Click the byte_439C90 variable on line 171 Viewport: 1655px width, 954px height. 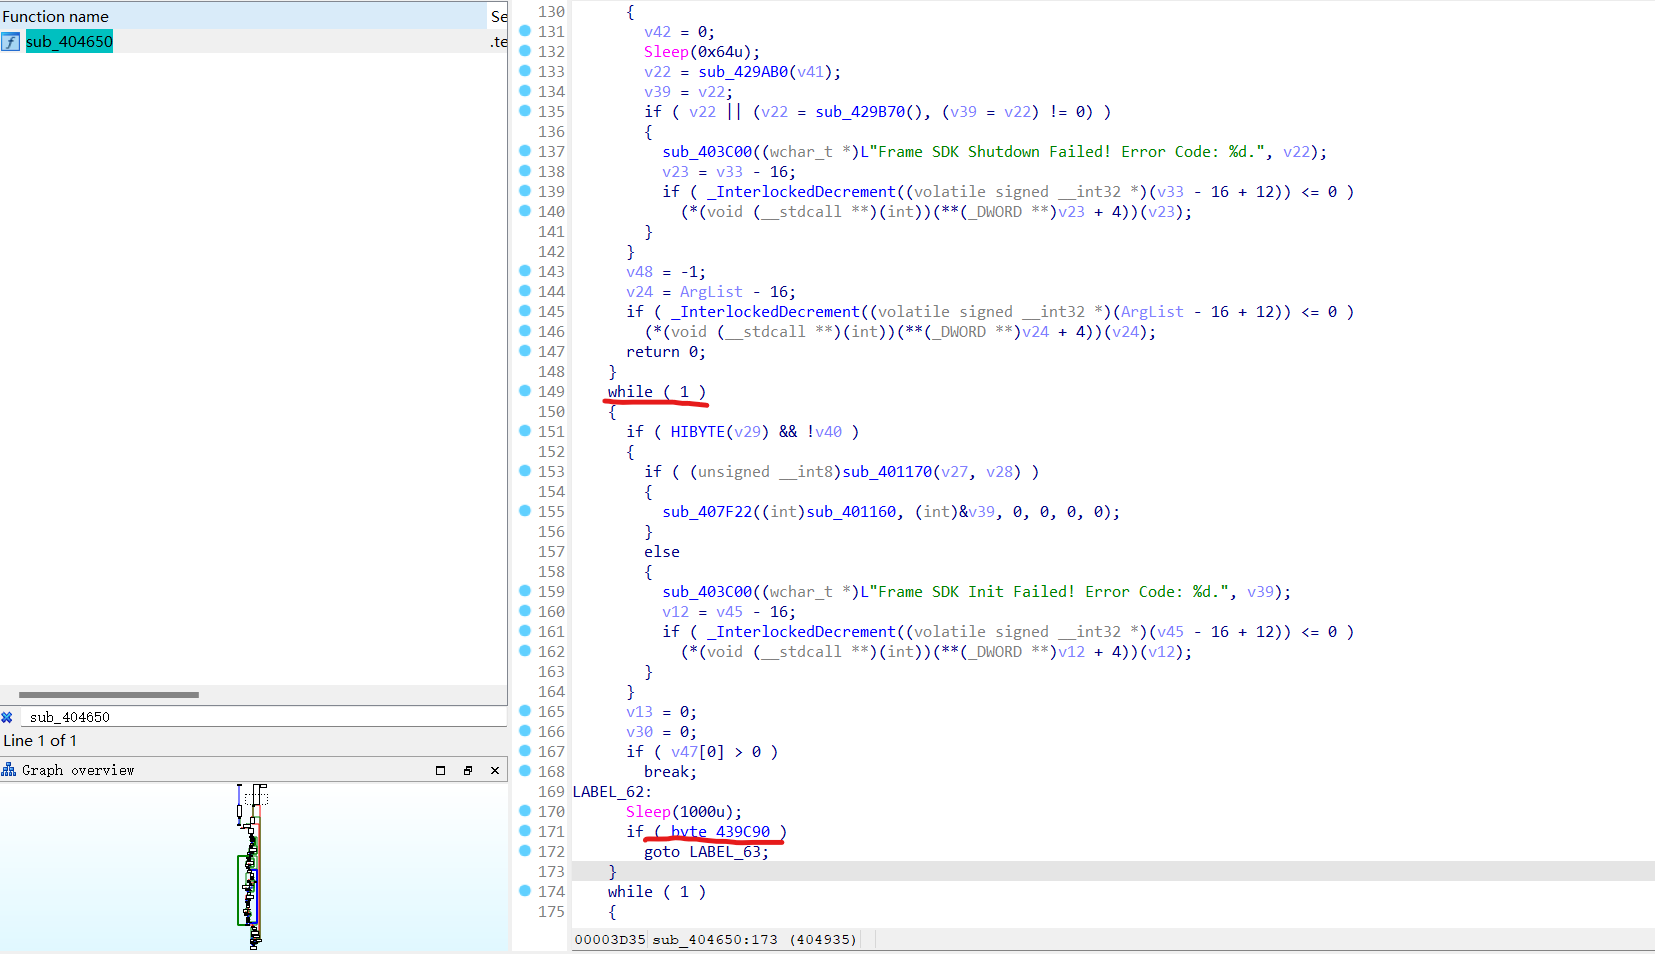point(720,832)
